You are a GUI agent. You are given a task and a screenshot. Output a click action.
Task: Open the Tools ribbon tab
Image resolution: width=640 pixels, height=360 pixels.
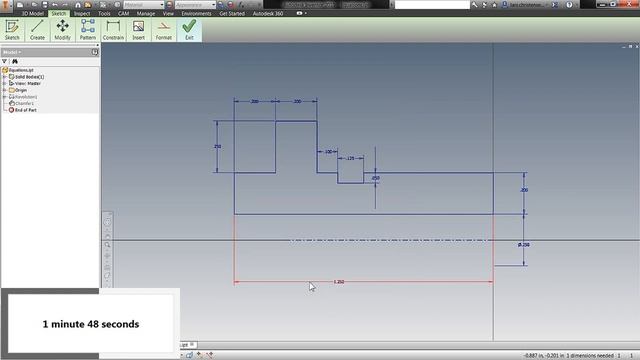[104, 13]
